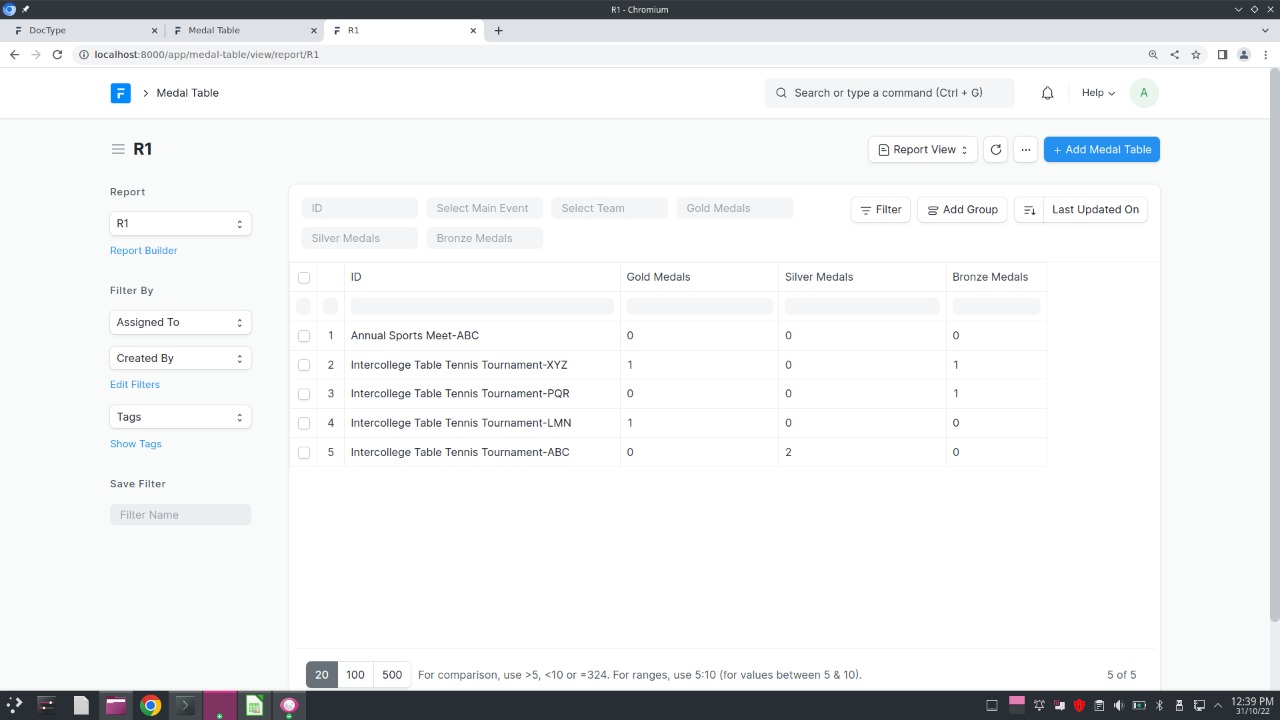Image resolution: width=1280 pixels, height=720 pixels.
Task: Switch to Medal Table browser tab
Action: pos(244,30)
